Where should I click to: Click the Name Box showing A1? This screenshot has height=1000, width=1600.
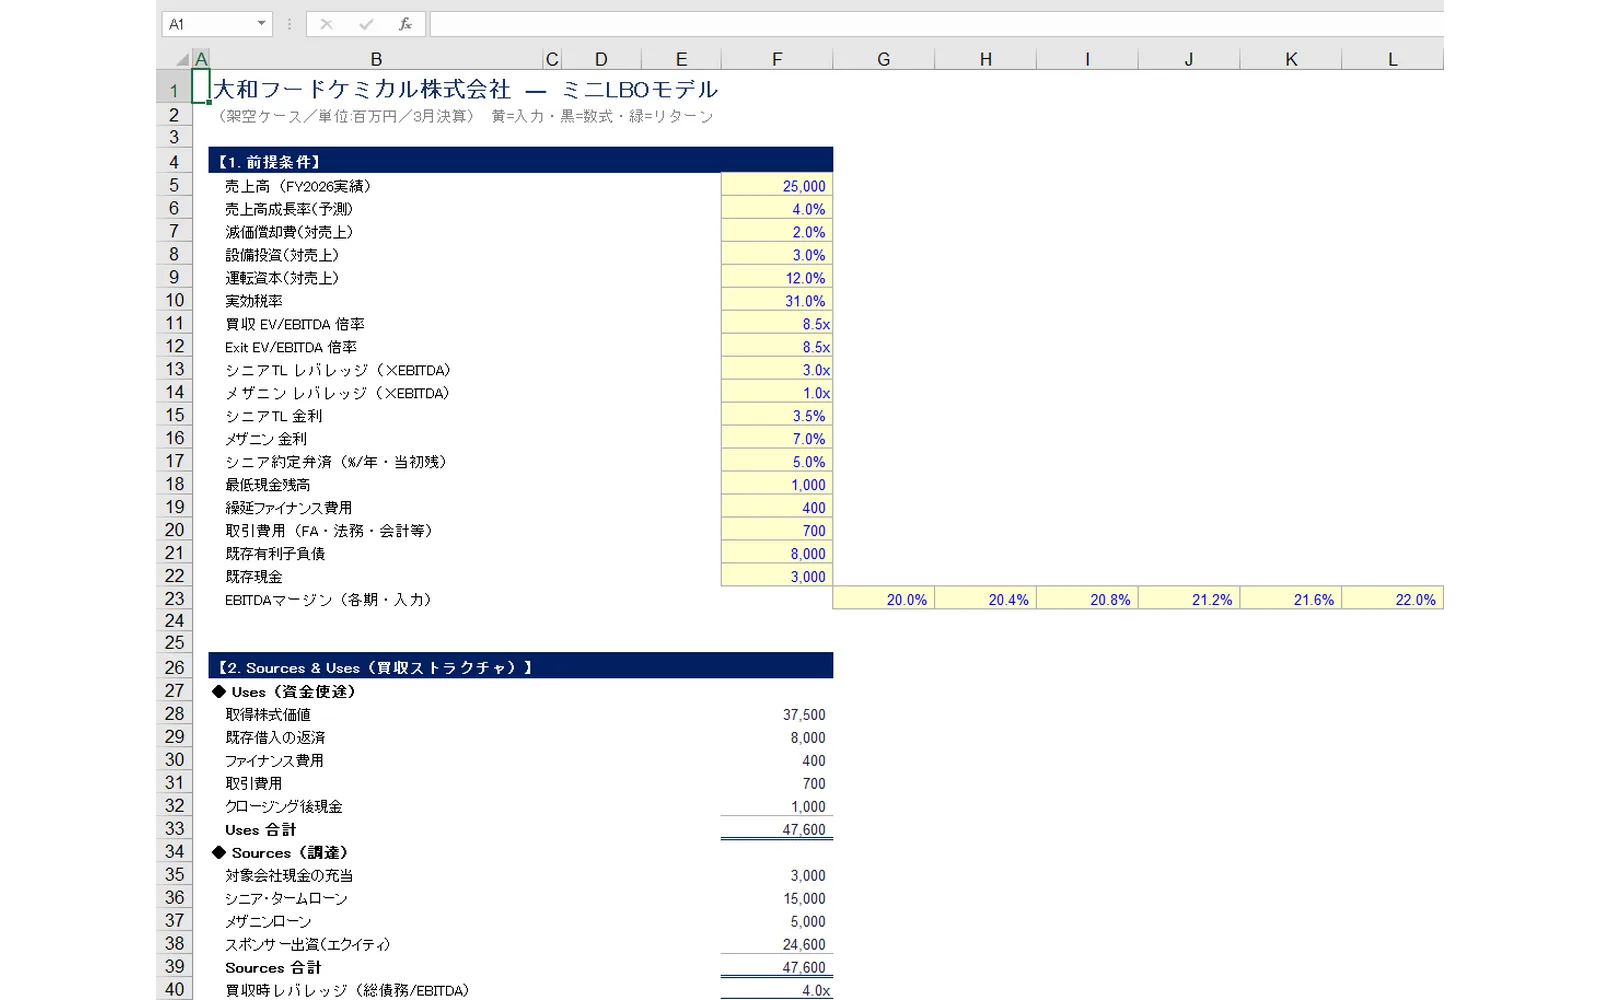[x=217, y=24]
